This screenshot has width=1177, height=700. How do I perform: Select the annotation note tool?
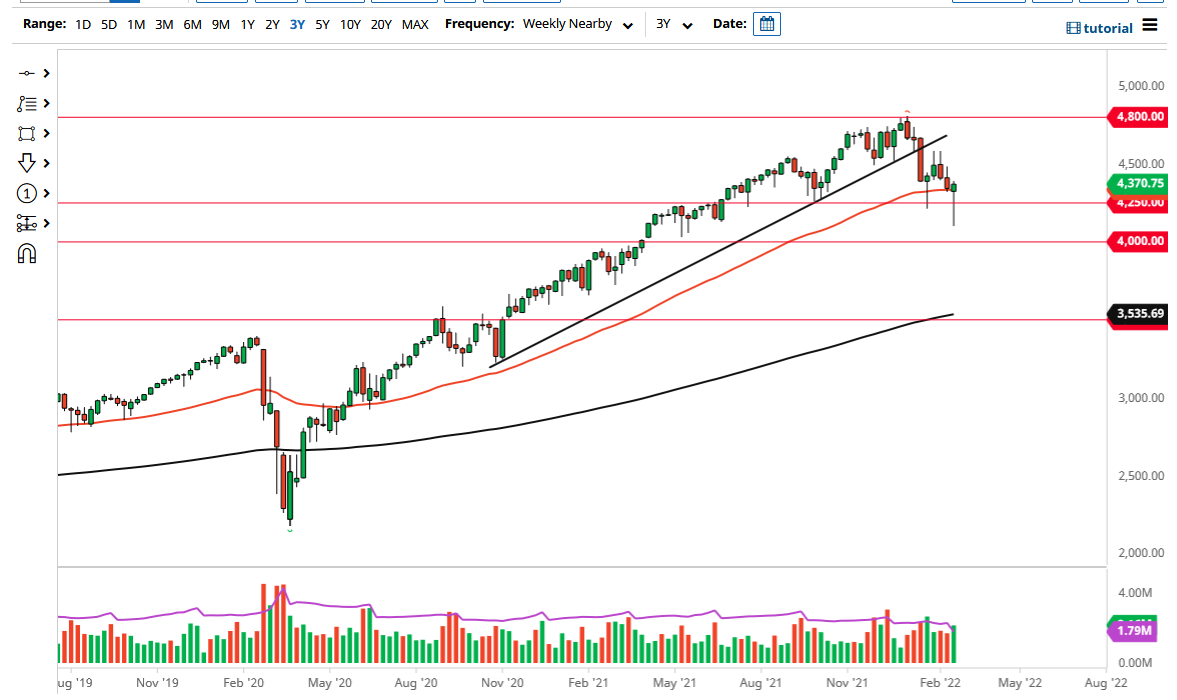pyautogui.click(x=26, y=103)
